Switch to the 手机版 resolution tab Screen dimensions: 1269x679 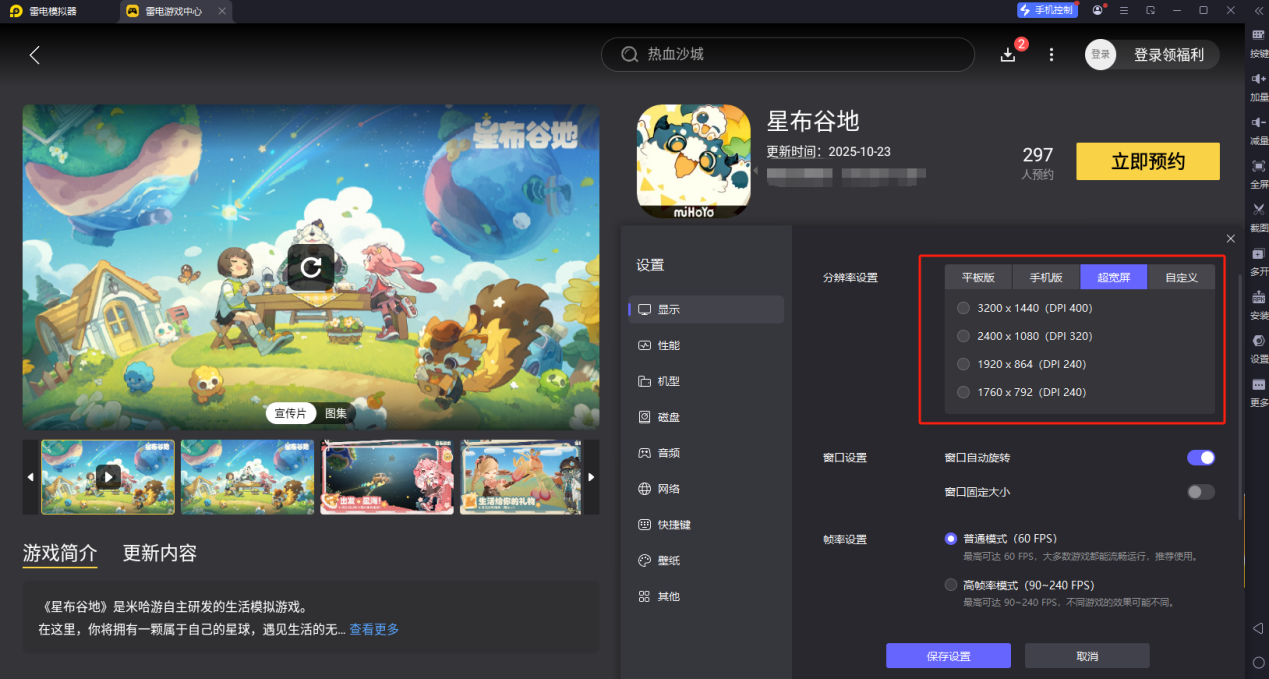coord(1045,277)
